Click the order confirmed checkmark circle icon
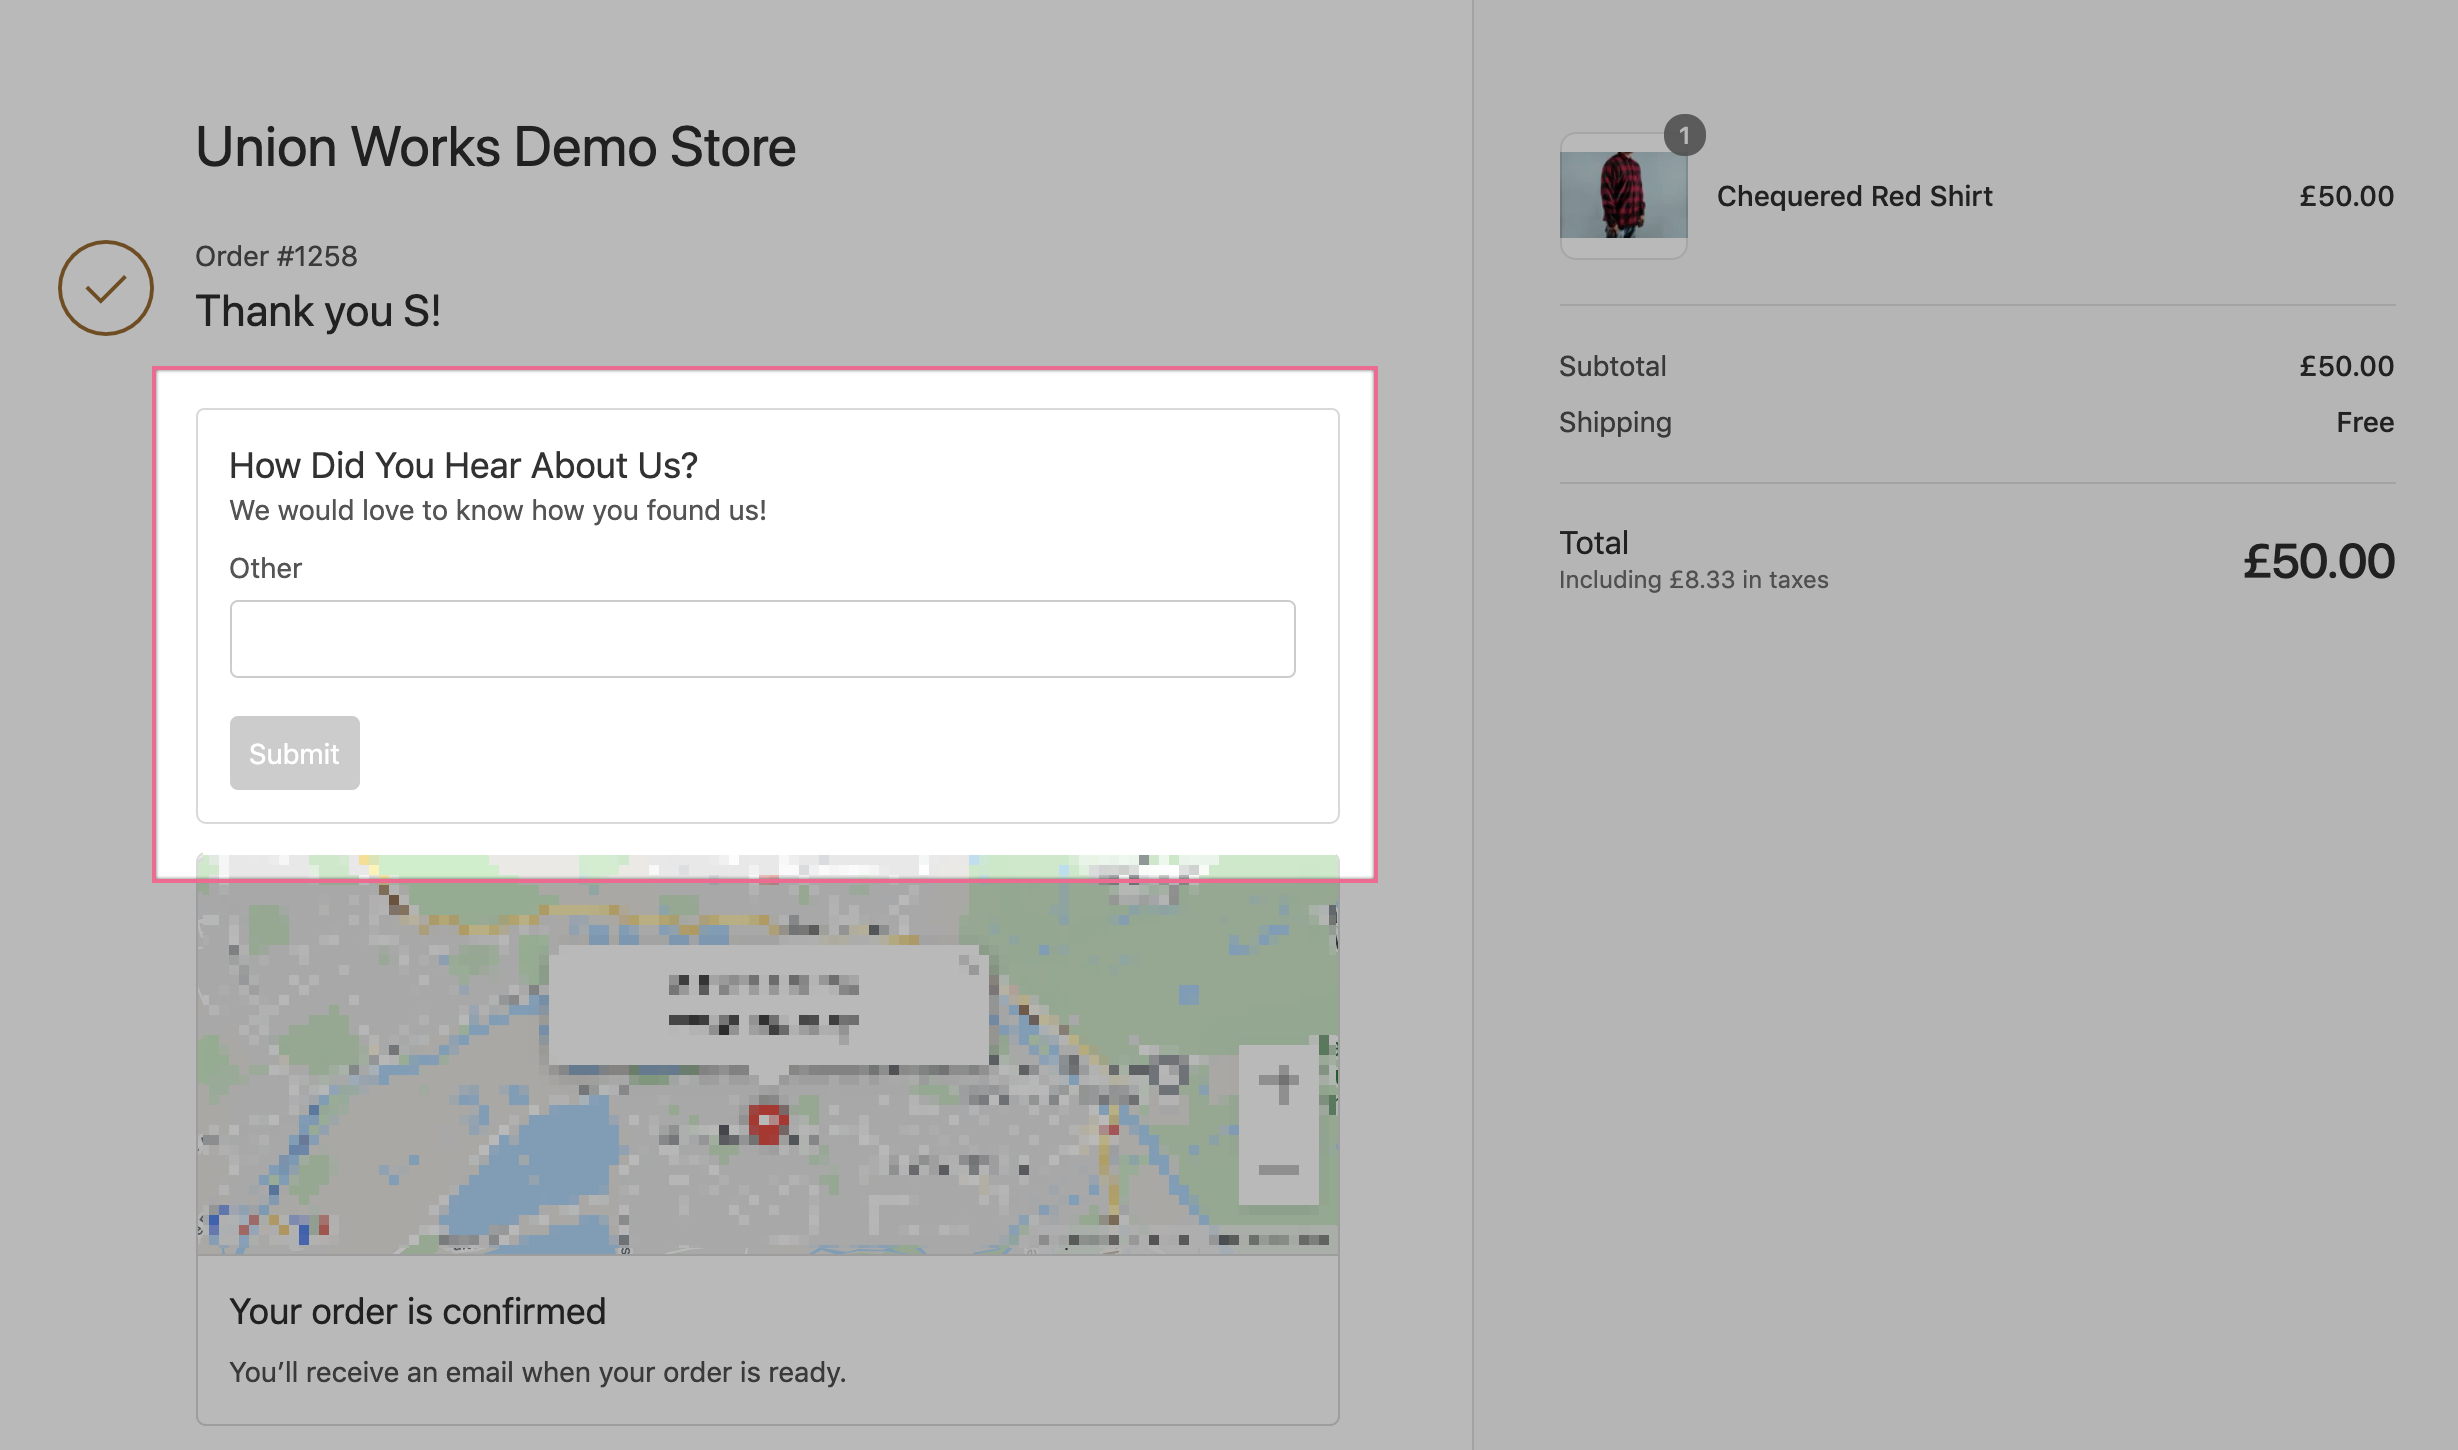 [106, 288]
